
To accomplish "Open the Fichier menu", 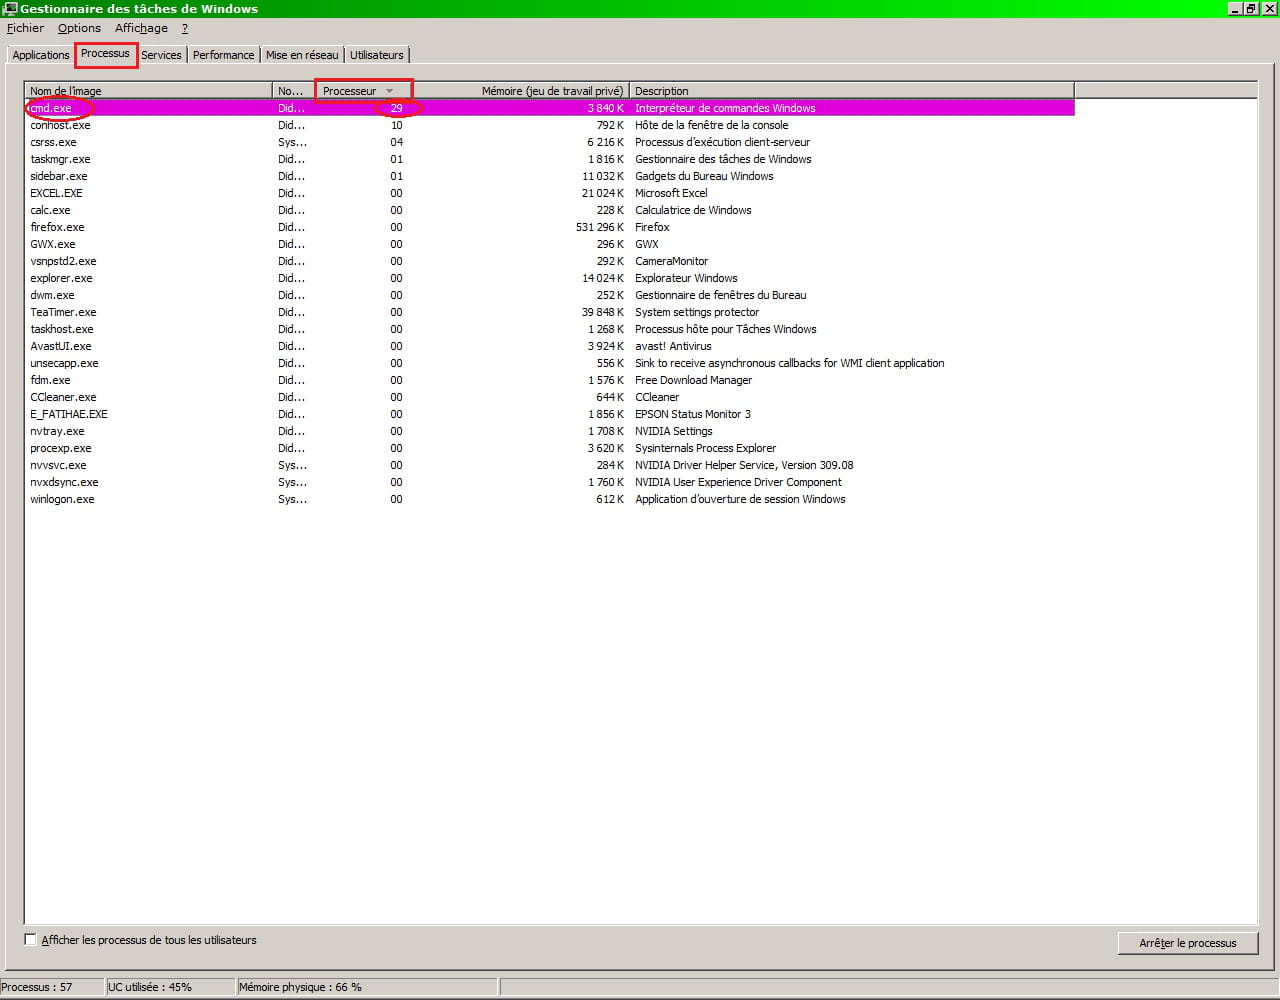I will (25, 28).
